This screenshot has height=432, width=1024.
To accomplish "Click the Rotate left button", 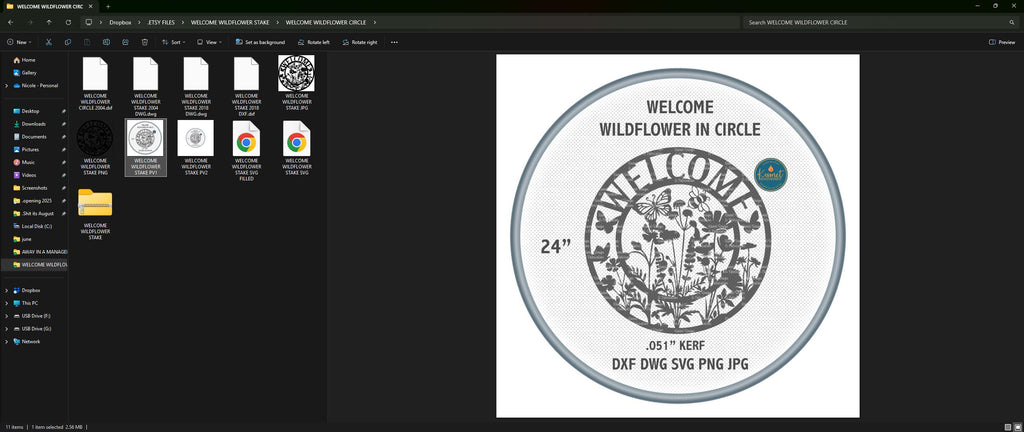I will pos(313,42).
